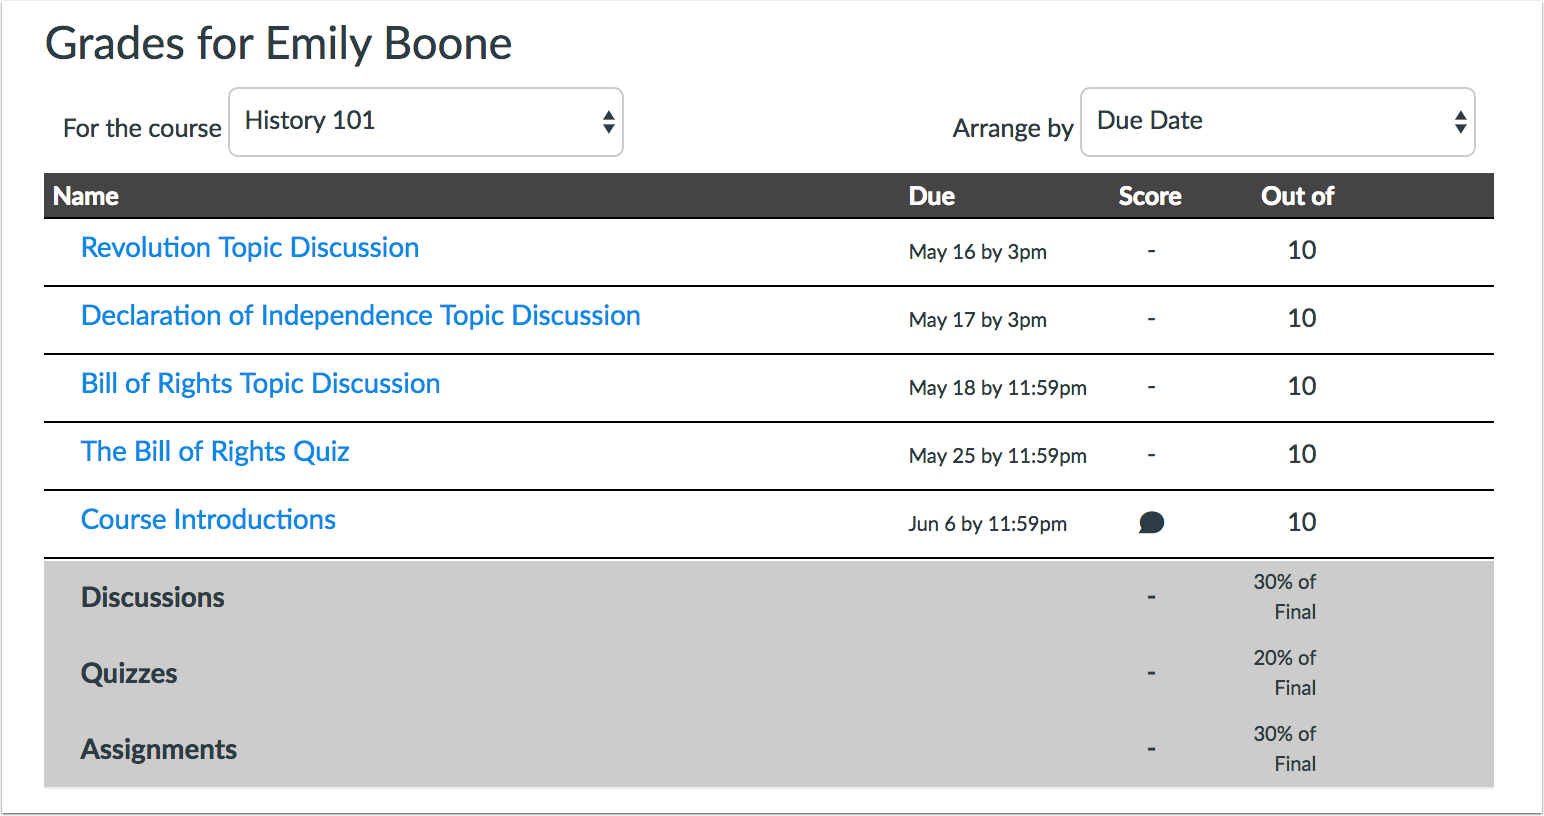Click the Out of column header

pos(1297,196)
